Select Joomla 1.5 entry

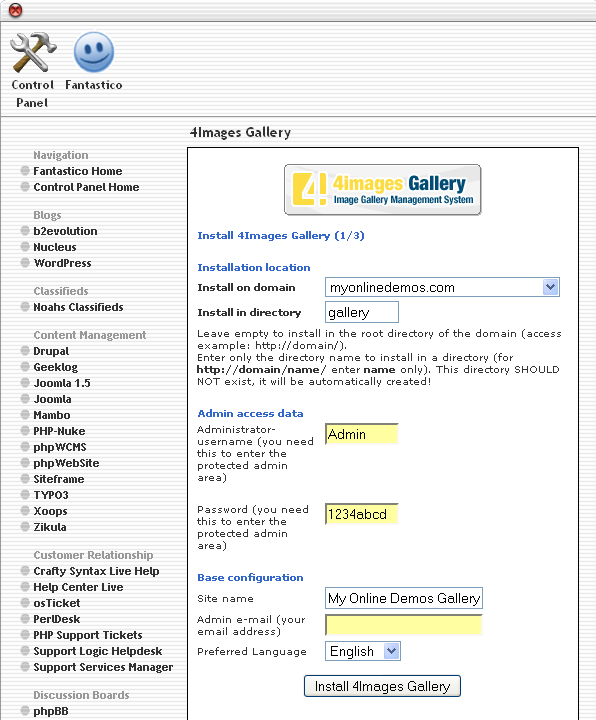point(62,383)
